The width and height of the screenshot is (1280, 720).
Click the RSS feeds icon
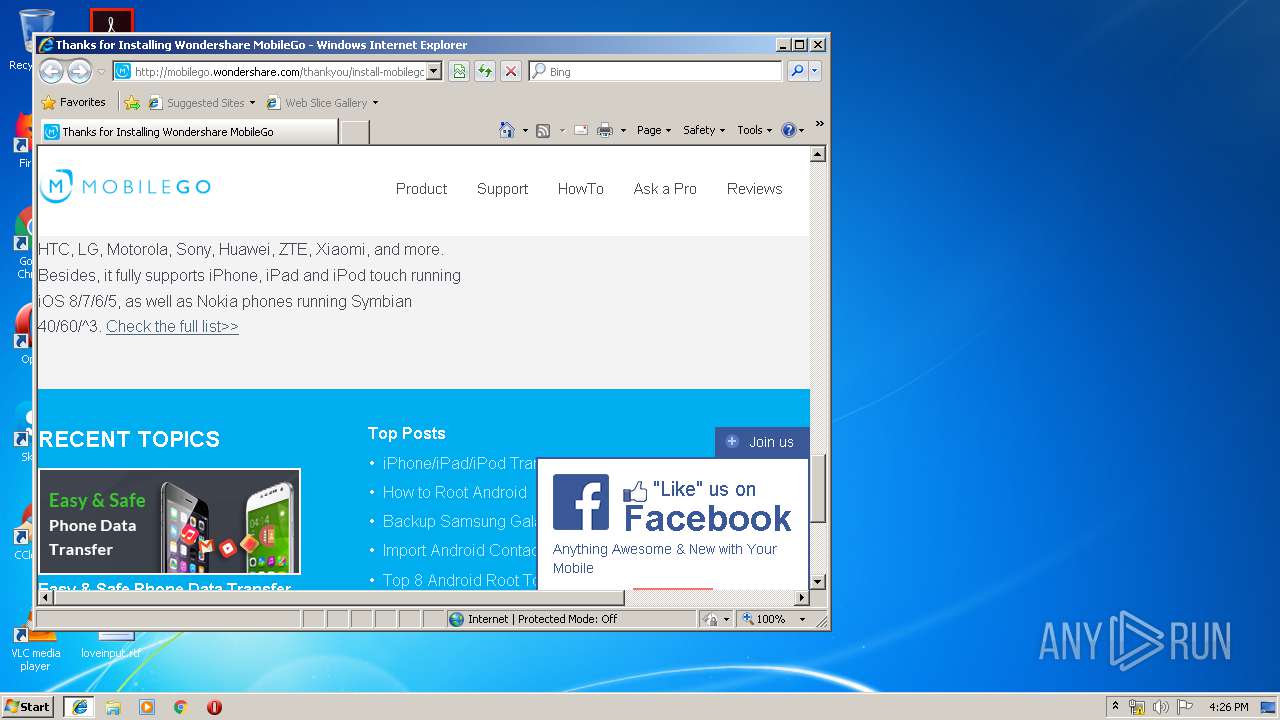click(543, 130)
